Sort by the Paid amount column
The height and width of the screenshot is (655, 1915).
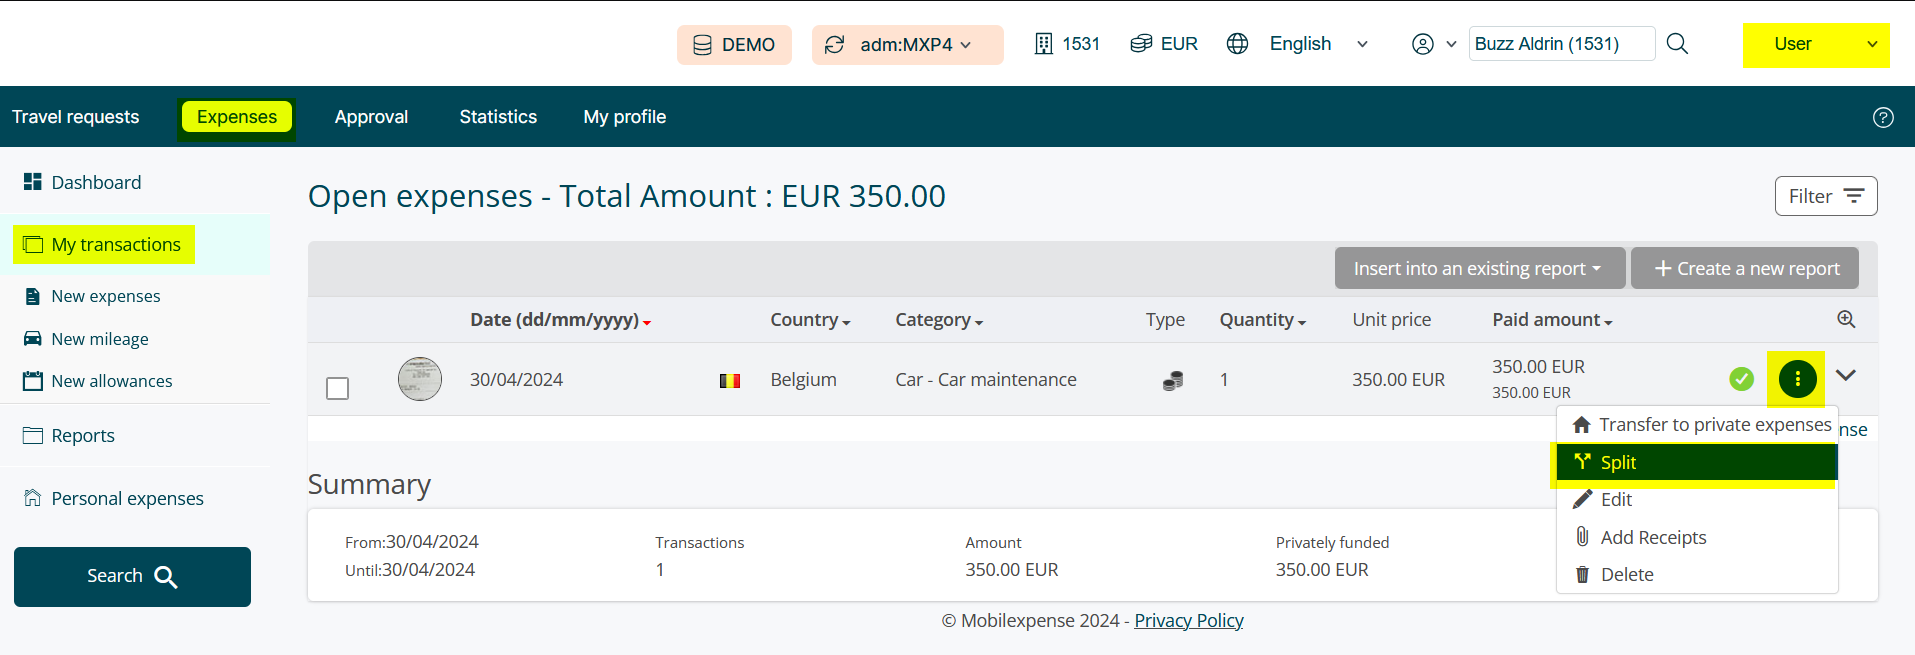click(x=1551, y=320)
